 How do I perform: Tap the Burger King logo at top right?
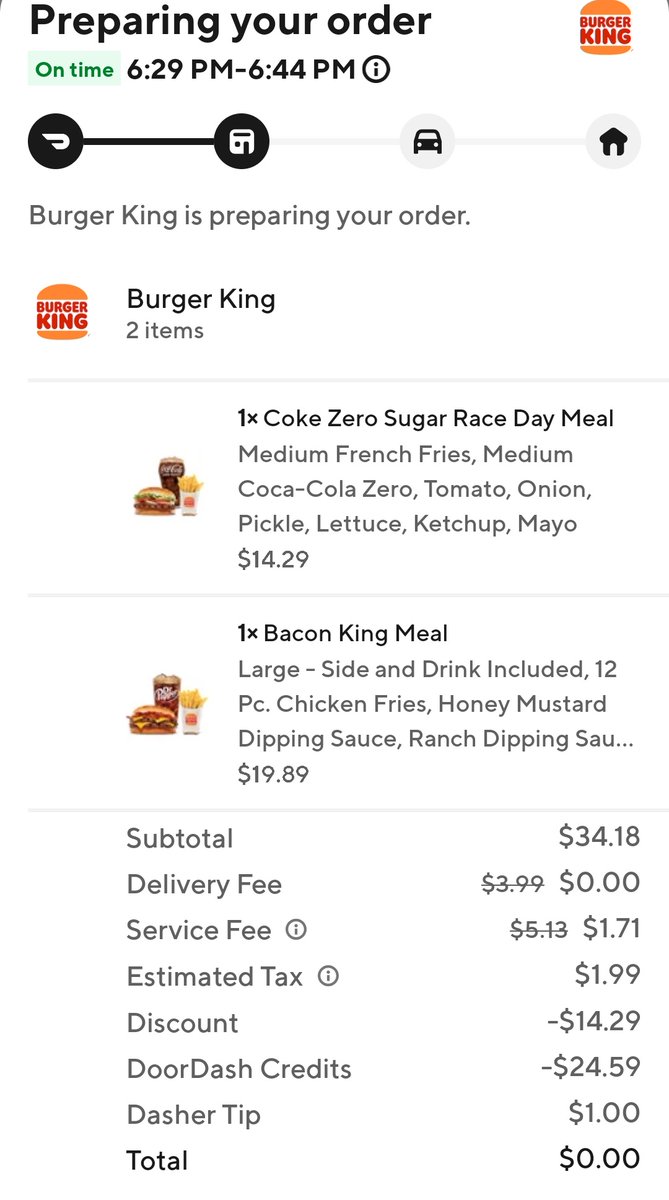[x=606, y=28]
